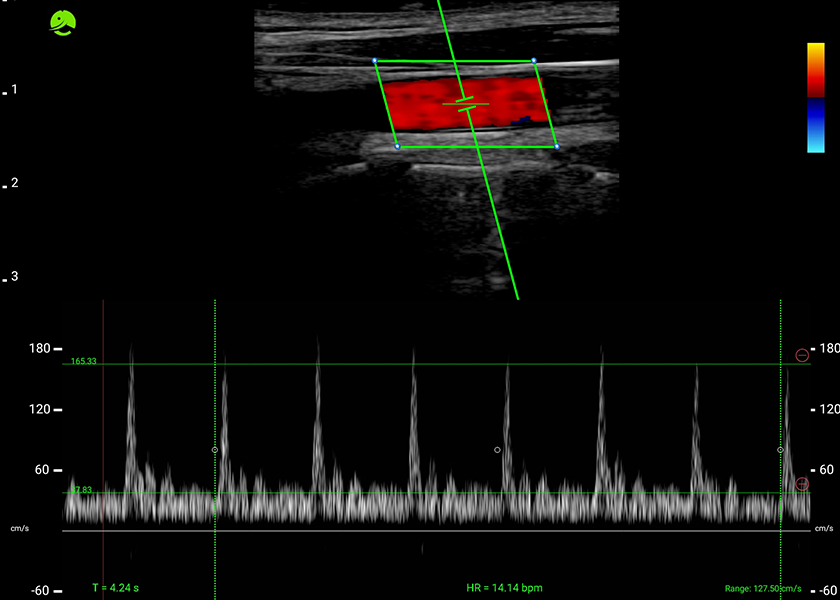This screenshot has width=840, height=600.
Task: Click the red circle handle on the 165.33 line
Action: [802, 355]
